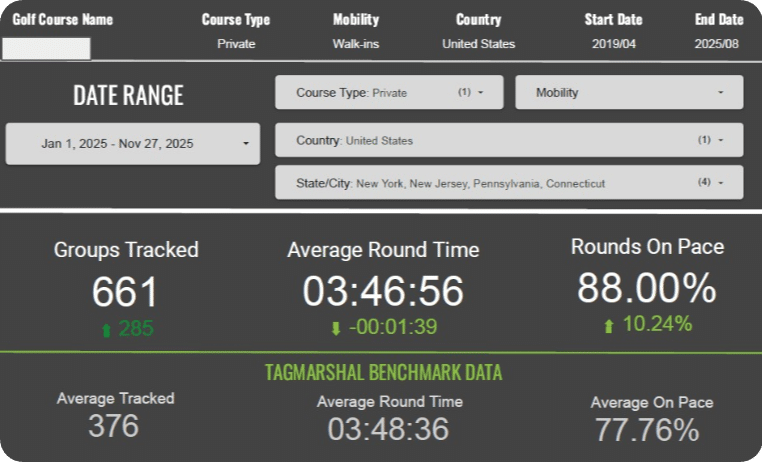Screen dimensions: 763x462
Task: Click the Golf Course Name column header
Action: point(63,19)
